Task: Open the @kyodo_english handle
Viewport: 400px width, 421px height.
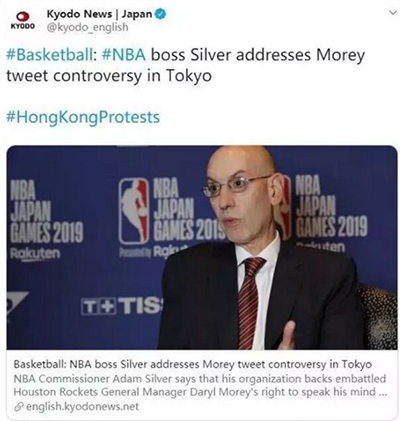Action: coord(87,27)
